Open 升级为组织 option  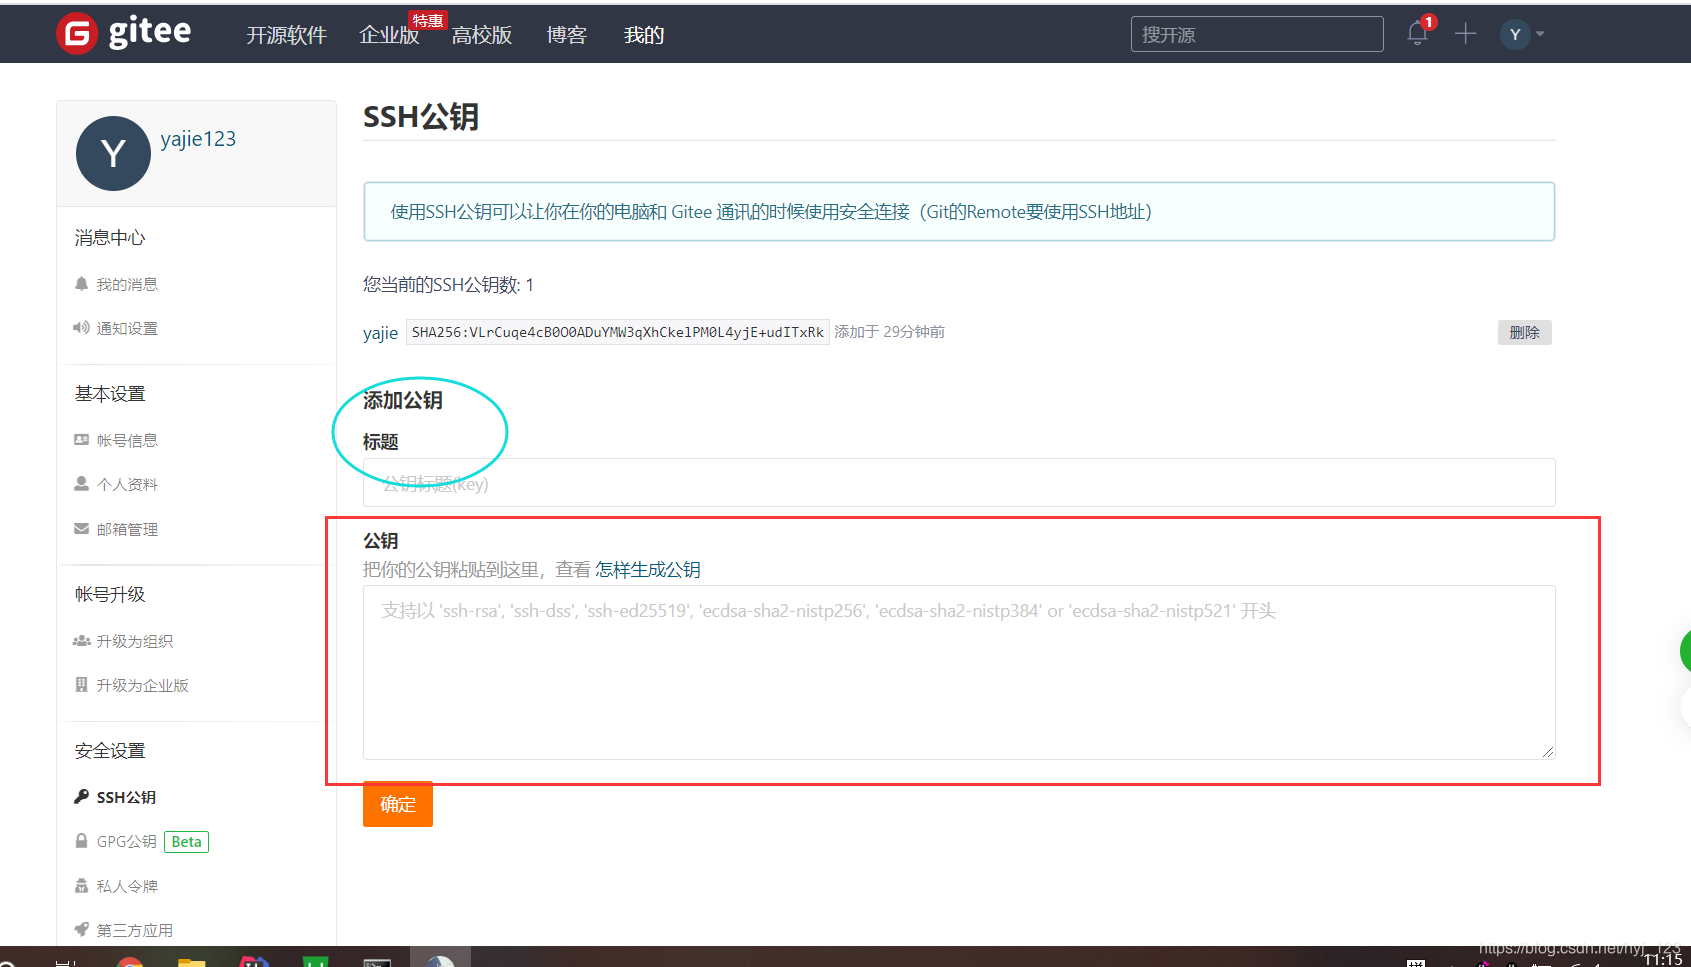point(135,641)
